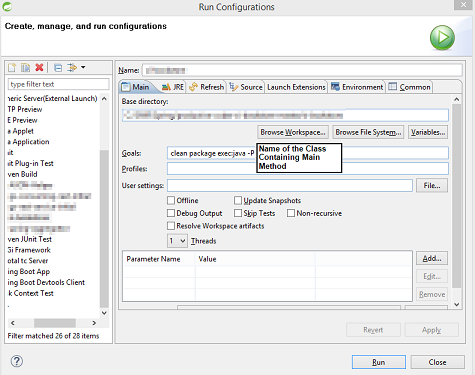The width and height of the screenshot is (475, 375).
Task: Click the type filter text field
Action: (x=58, y=84)
